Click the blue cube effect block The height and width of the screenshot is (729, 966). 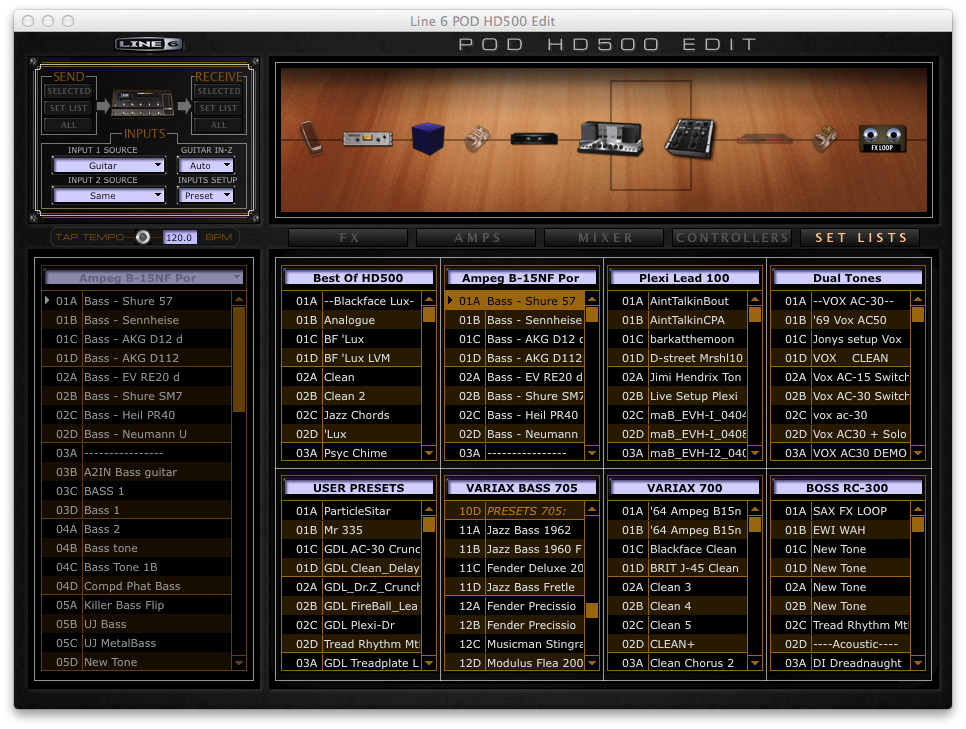[428, 138]
